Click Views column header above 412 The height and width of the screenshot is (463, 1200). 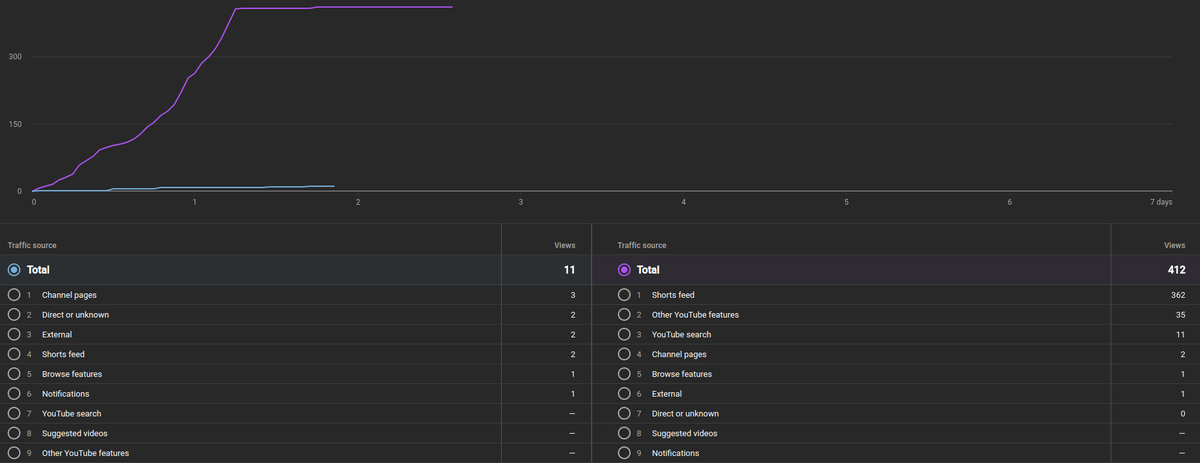pyautogui.click(x=1175, y=245)
